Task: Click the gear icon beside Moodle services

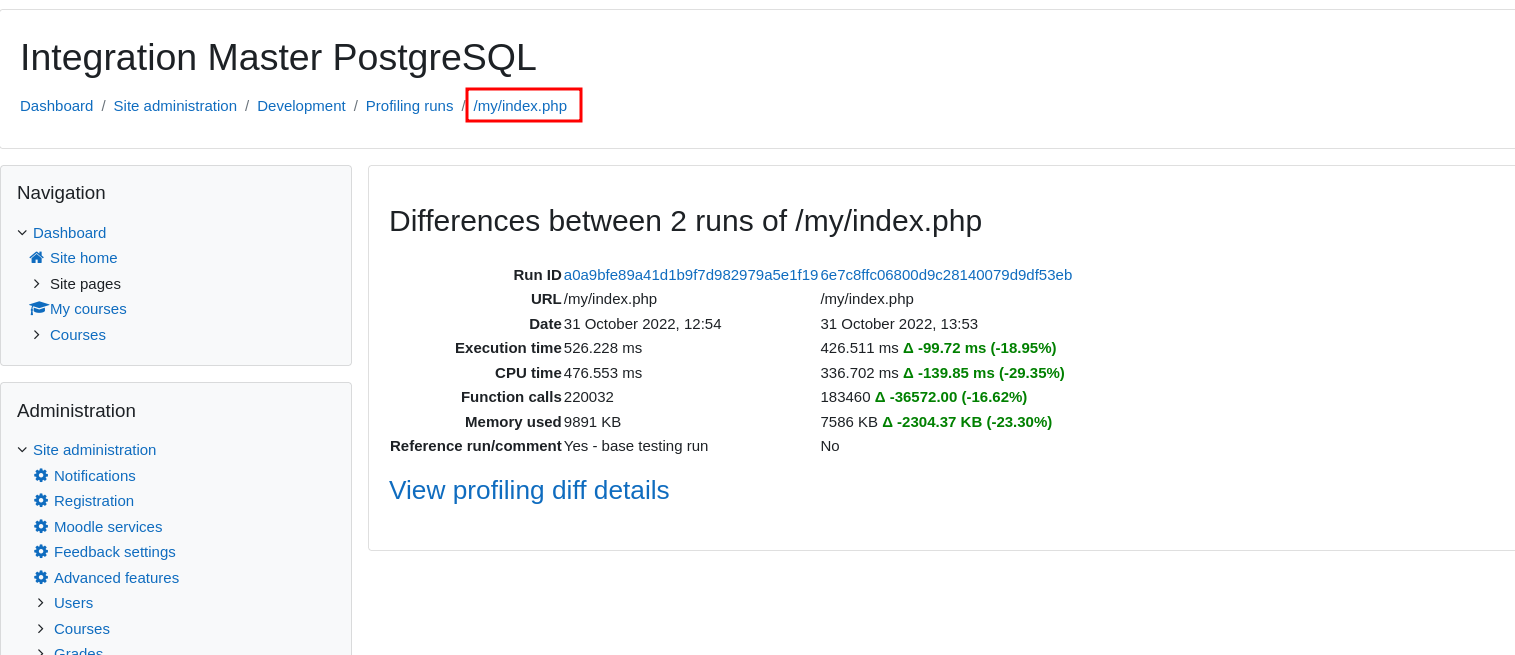Action: [41, 527]
